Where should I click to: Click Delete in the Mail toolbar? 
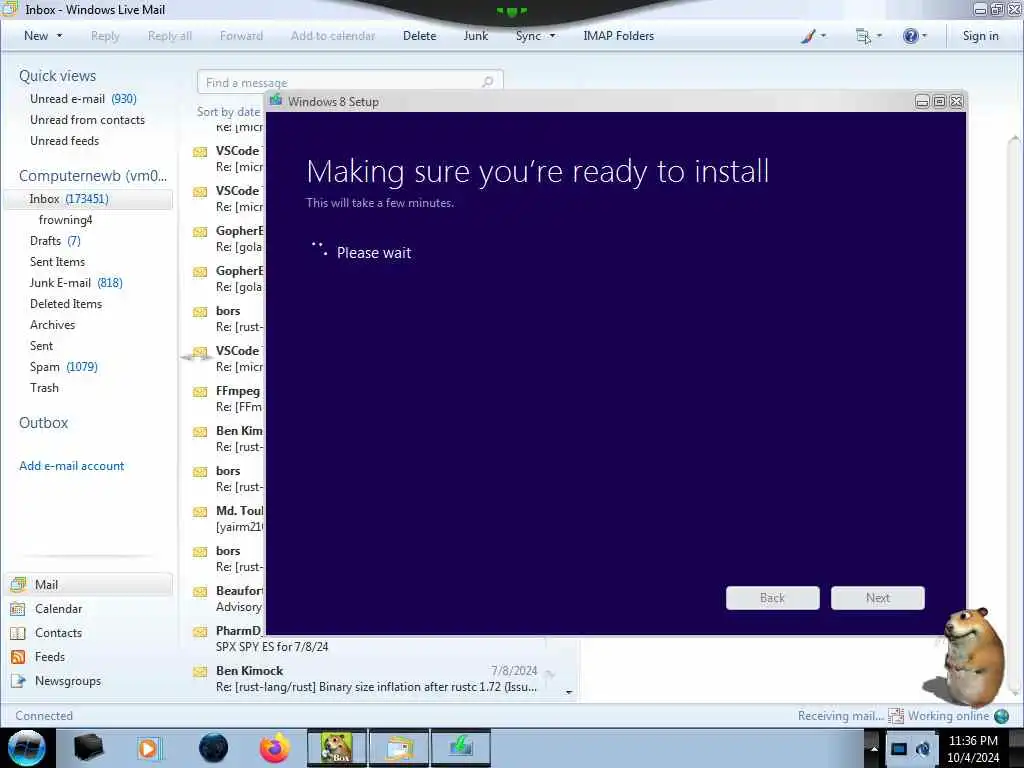pos(419,36)
